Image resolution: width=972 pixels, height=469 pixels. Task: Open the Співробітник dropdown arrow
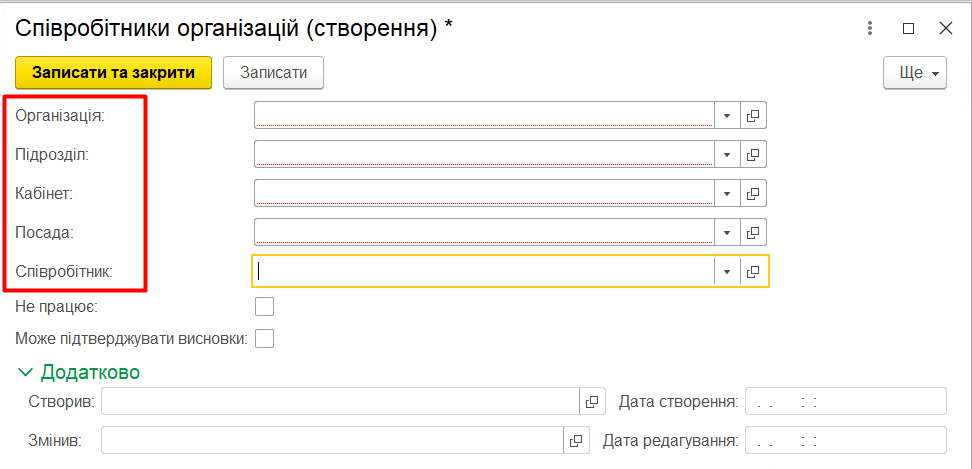pos(727,271)
